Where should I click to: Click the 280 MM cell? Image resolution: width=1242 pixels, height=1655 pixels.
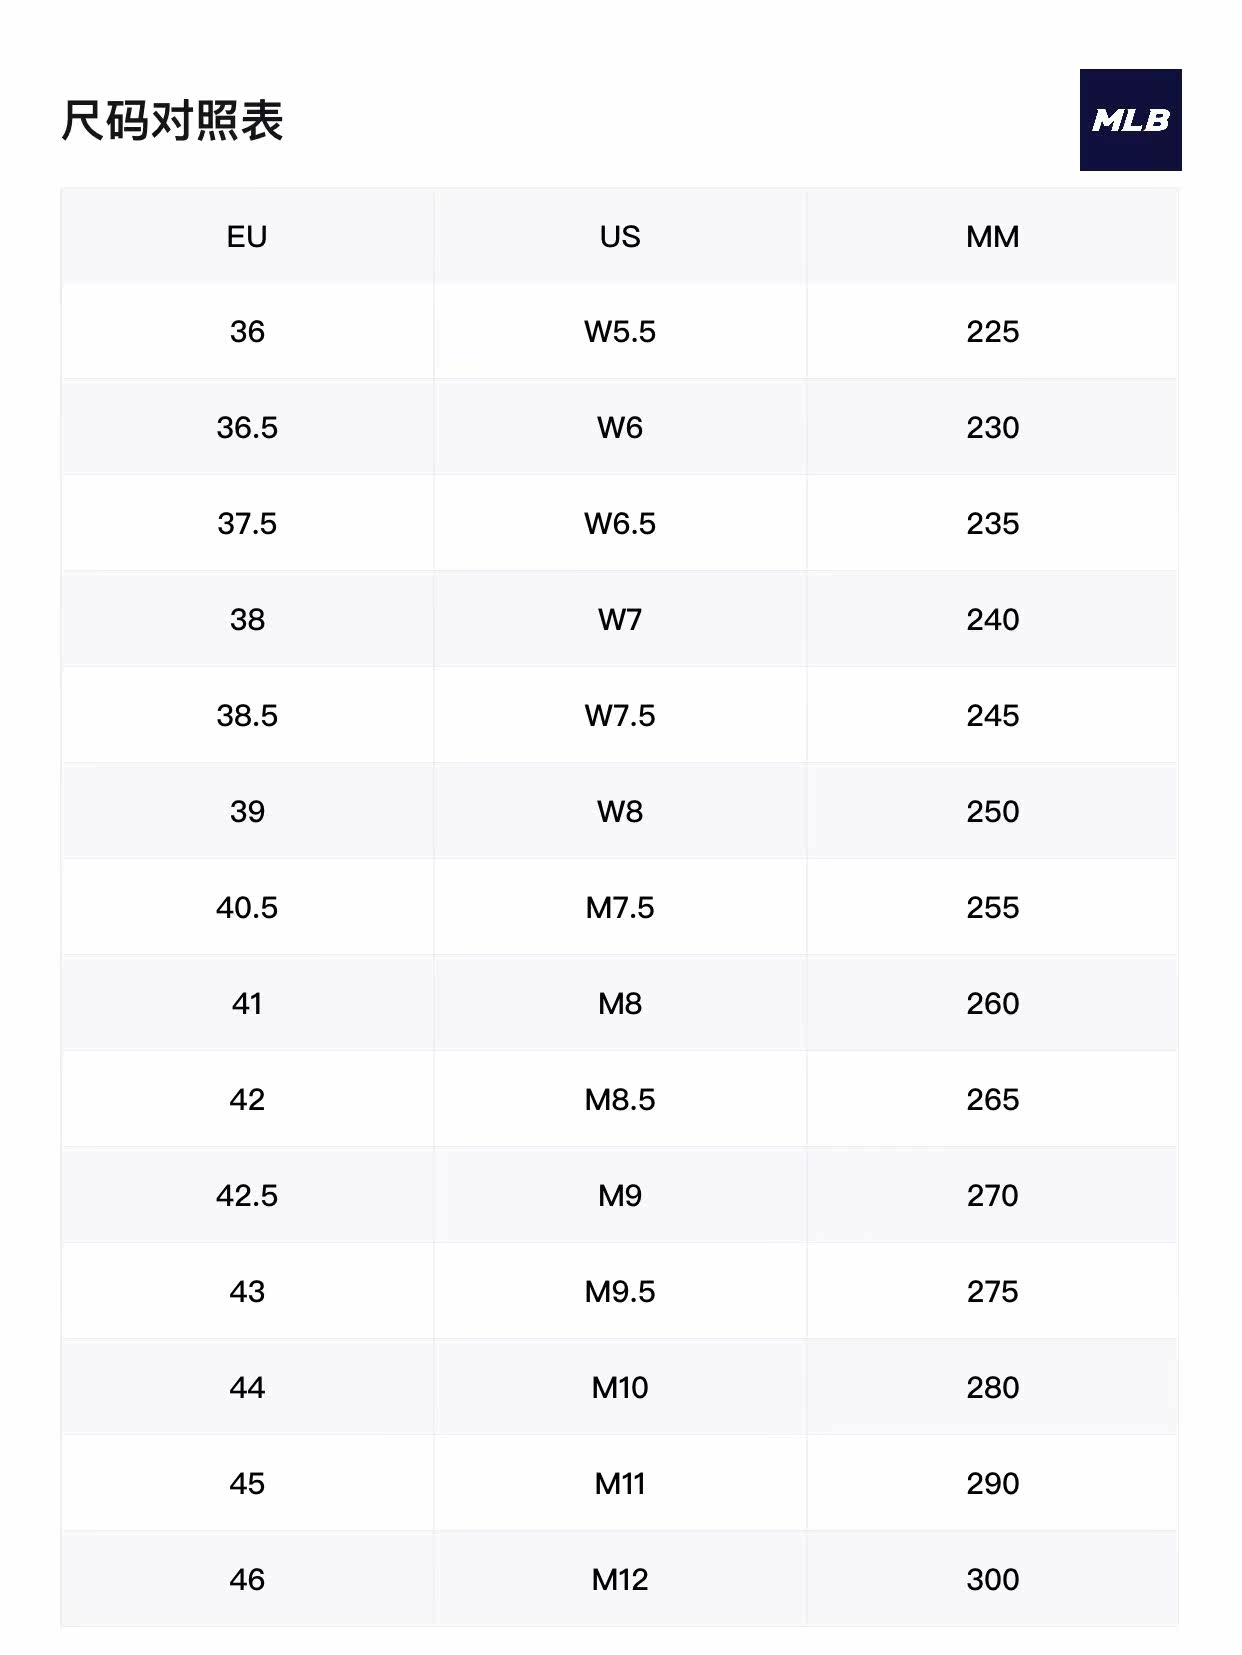point(992,1388)
